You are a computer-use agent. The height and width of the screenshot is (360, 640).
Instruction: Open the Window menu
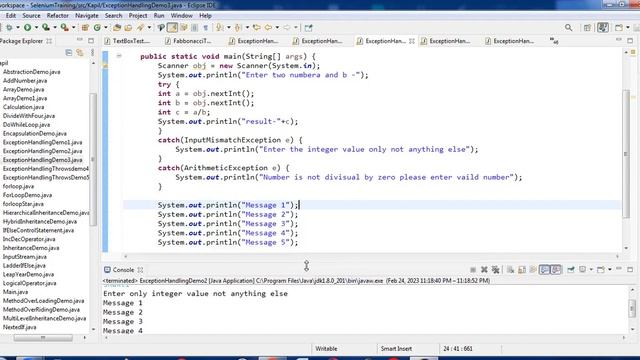(x=181, y=16)
